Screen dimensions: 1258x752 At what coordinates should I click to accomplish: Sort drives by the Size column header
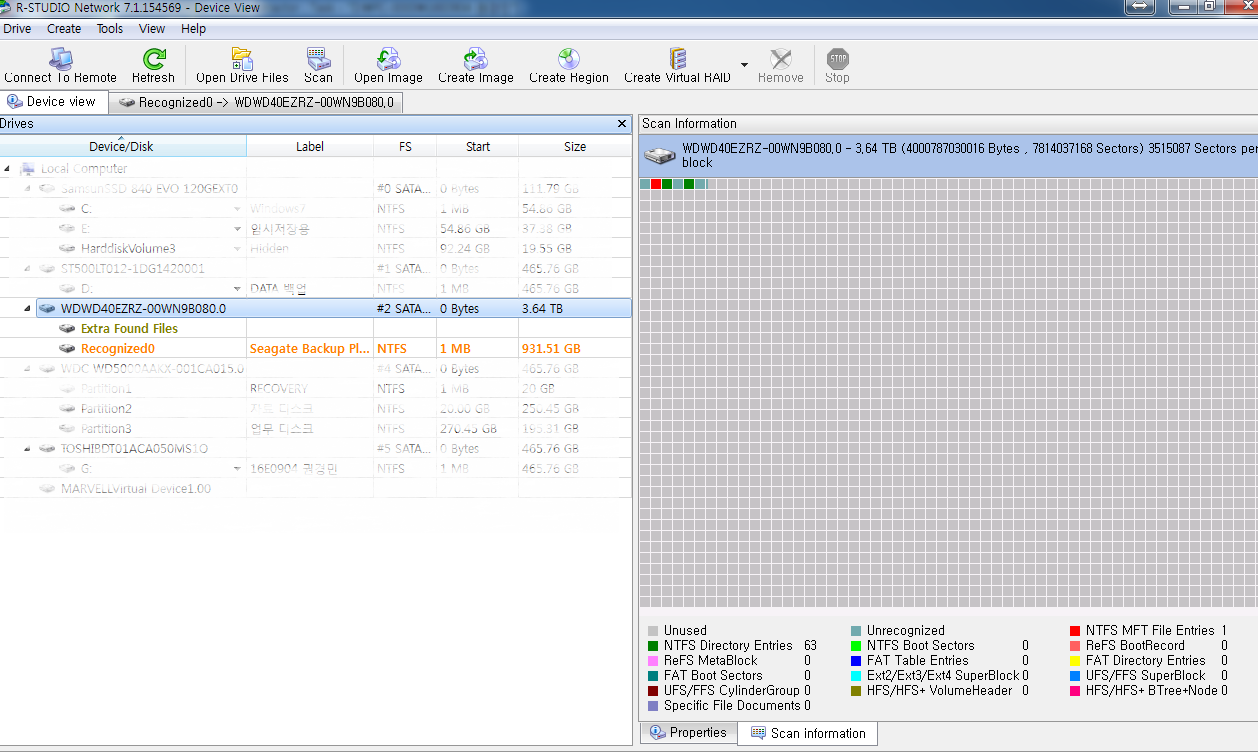[x=575, y=147]
